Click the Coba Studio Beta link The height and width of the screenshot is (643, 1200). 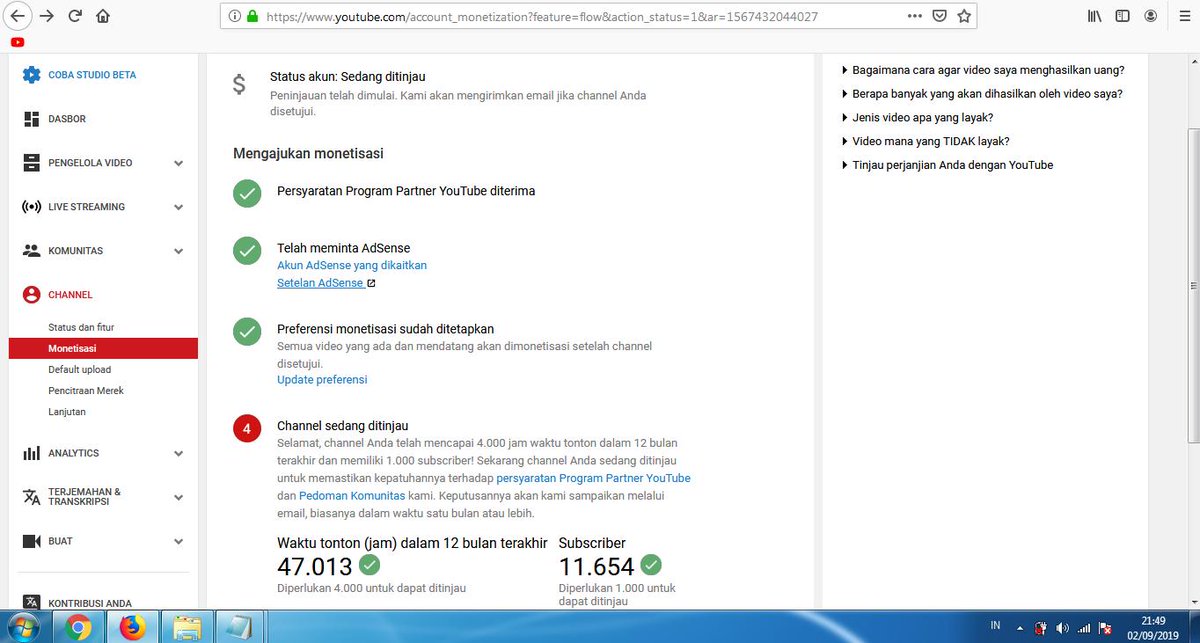[92, 75]
